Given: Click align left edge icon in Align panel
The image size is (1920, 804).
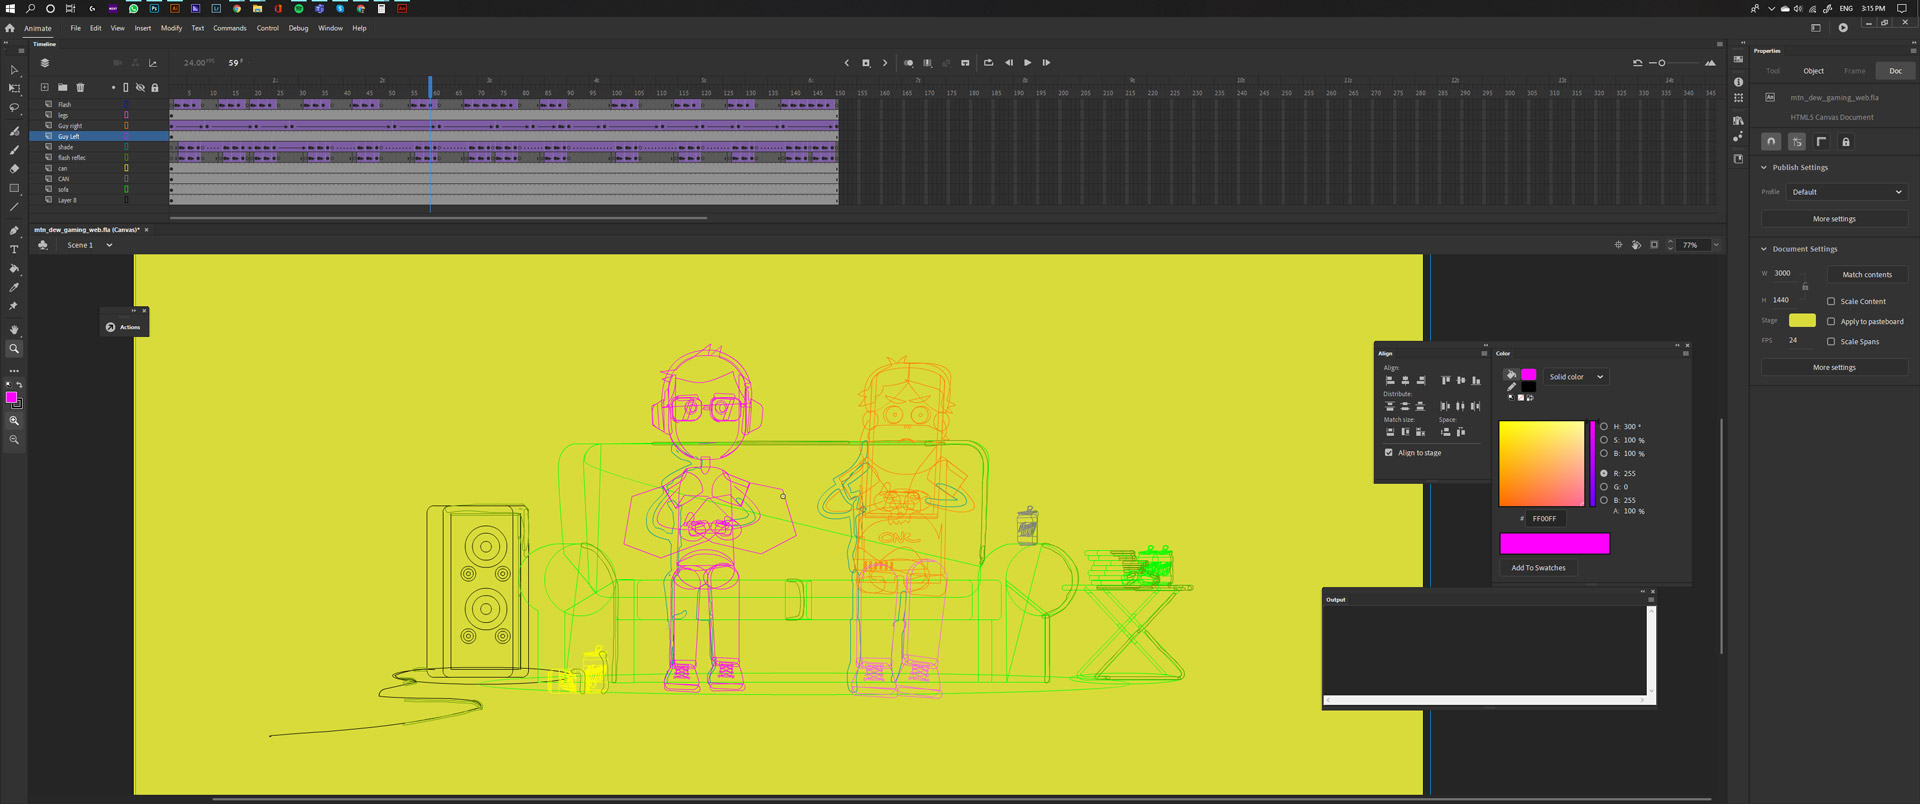Looking at the screenshot, I should pyautogui.click(x=1390, y=380).
